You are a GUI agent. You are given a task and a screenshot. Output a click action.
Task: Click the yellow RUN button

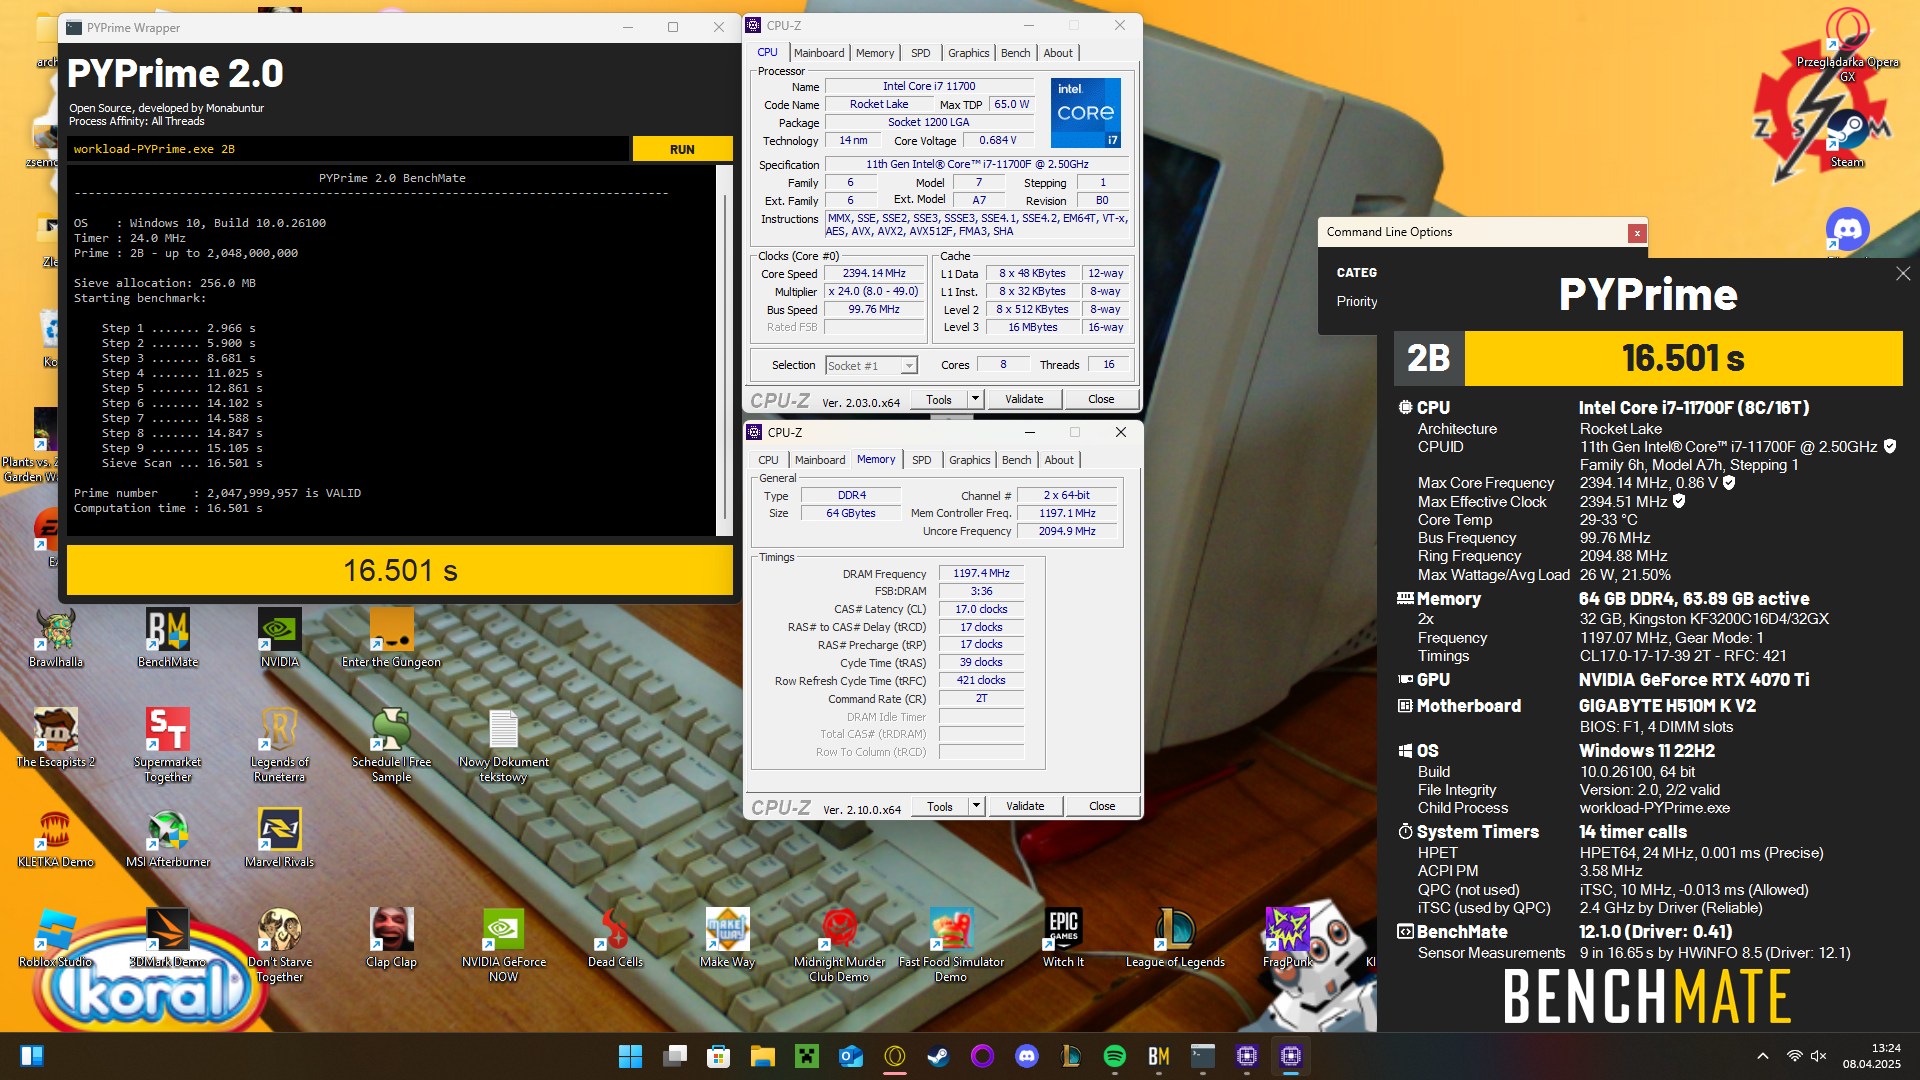click(682, 149)
